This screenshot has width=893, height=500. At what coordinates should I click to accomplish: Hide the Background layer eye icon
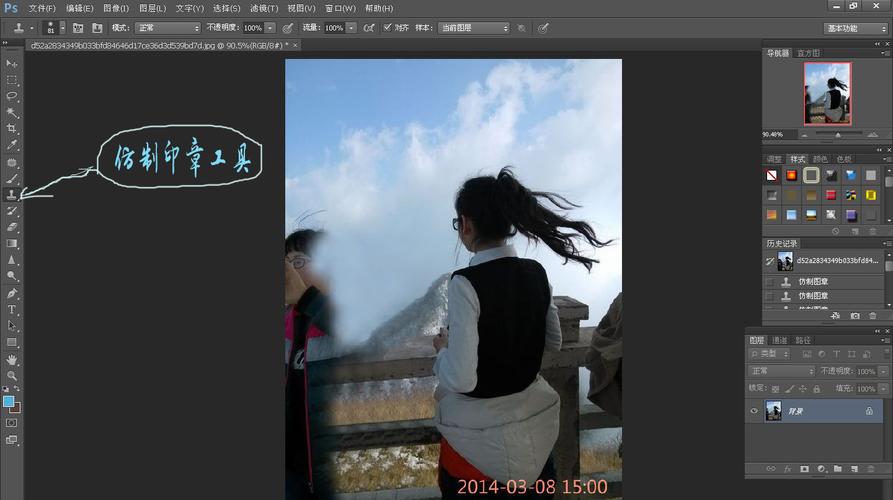754,411
